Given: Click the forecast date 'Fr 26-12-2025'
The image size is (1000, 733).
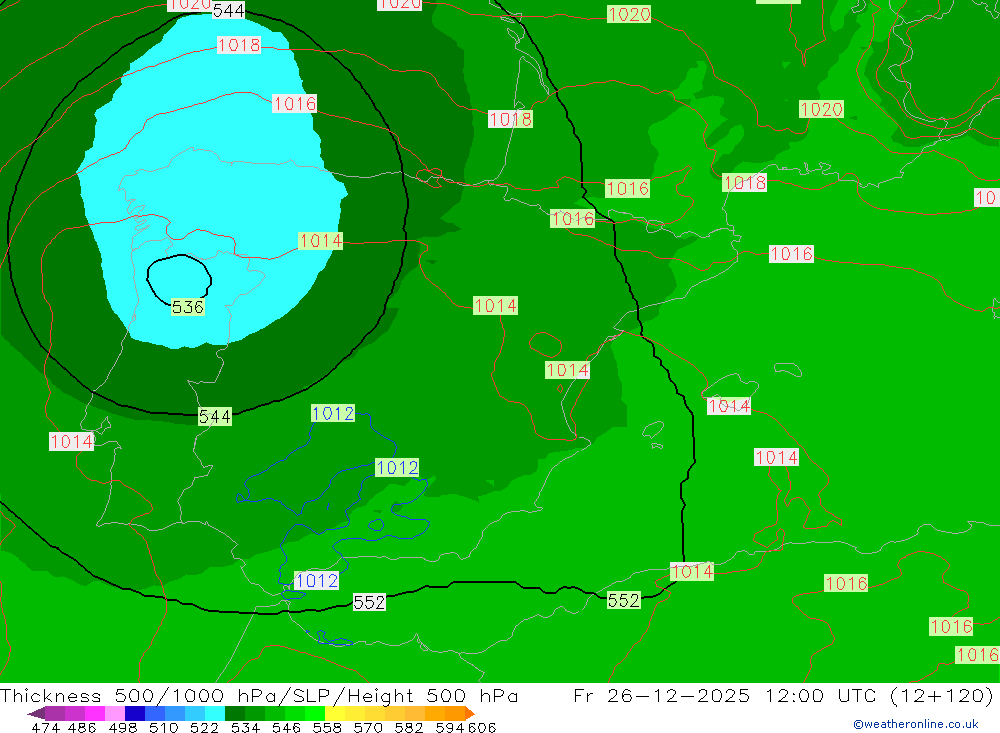Looking at the screenshot, I should [661, 695].
